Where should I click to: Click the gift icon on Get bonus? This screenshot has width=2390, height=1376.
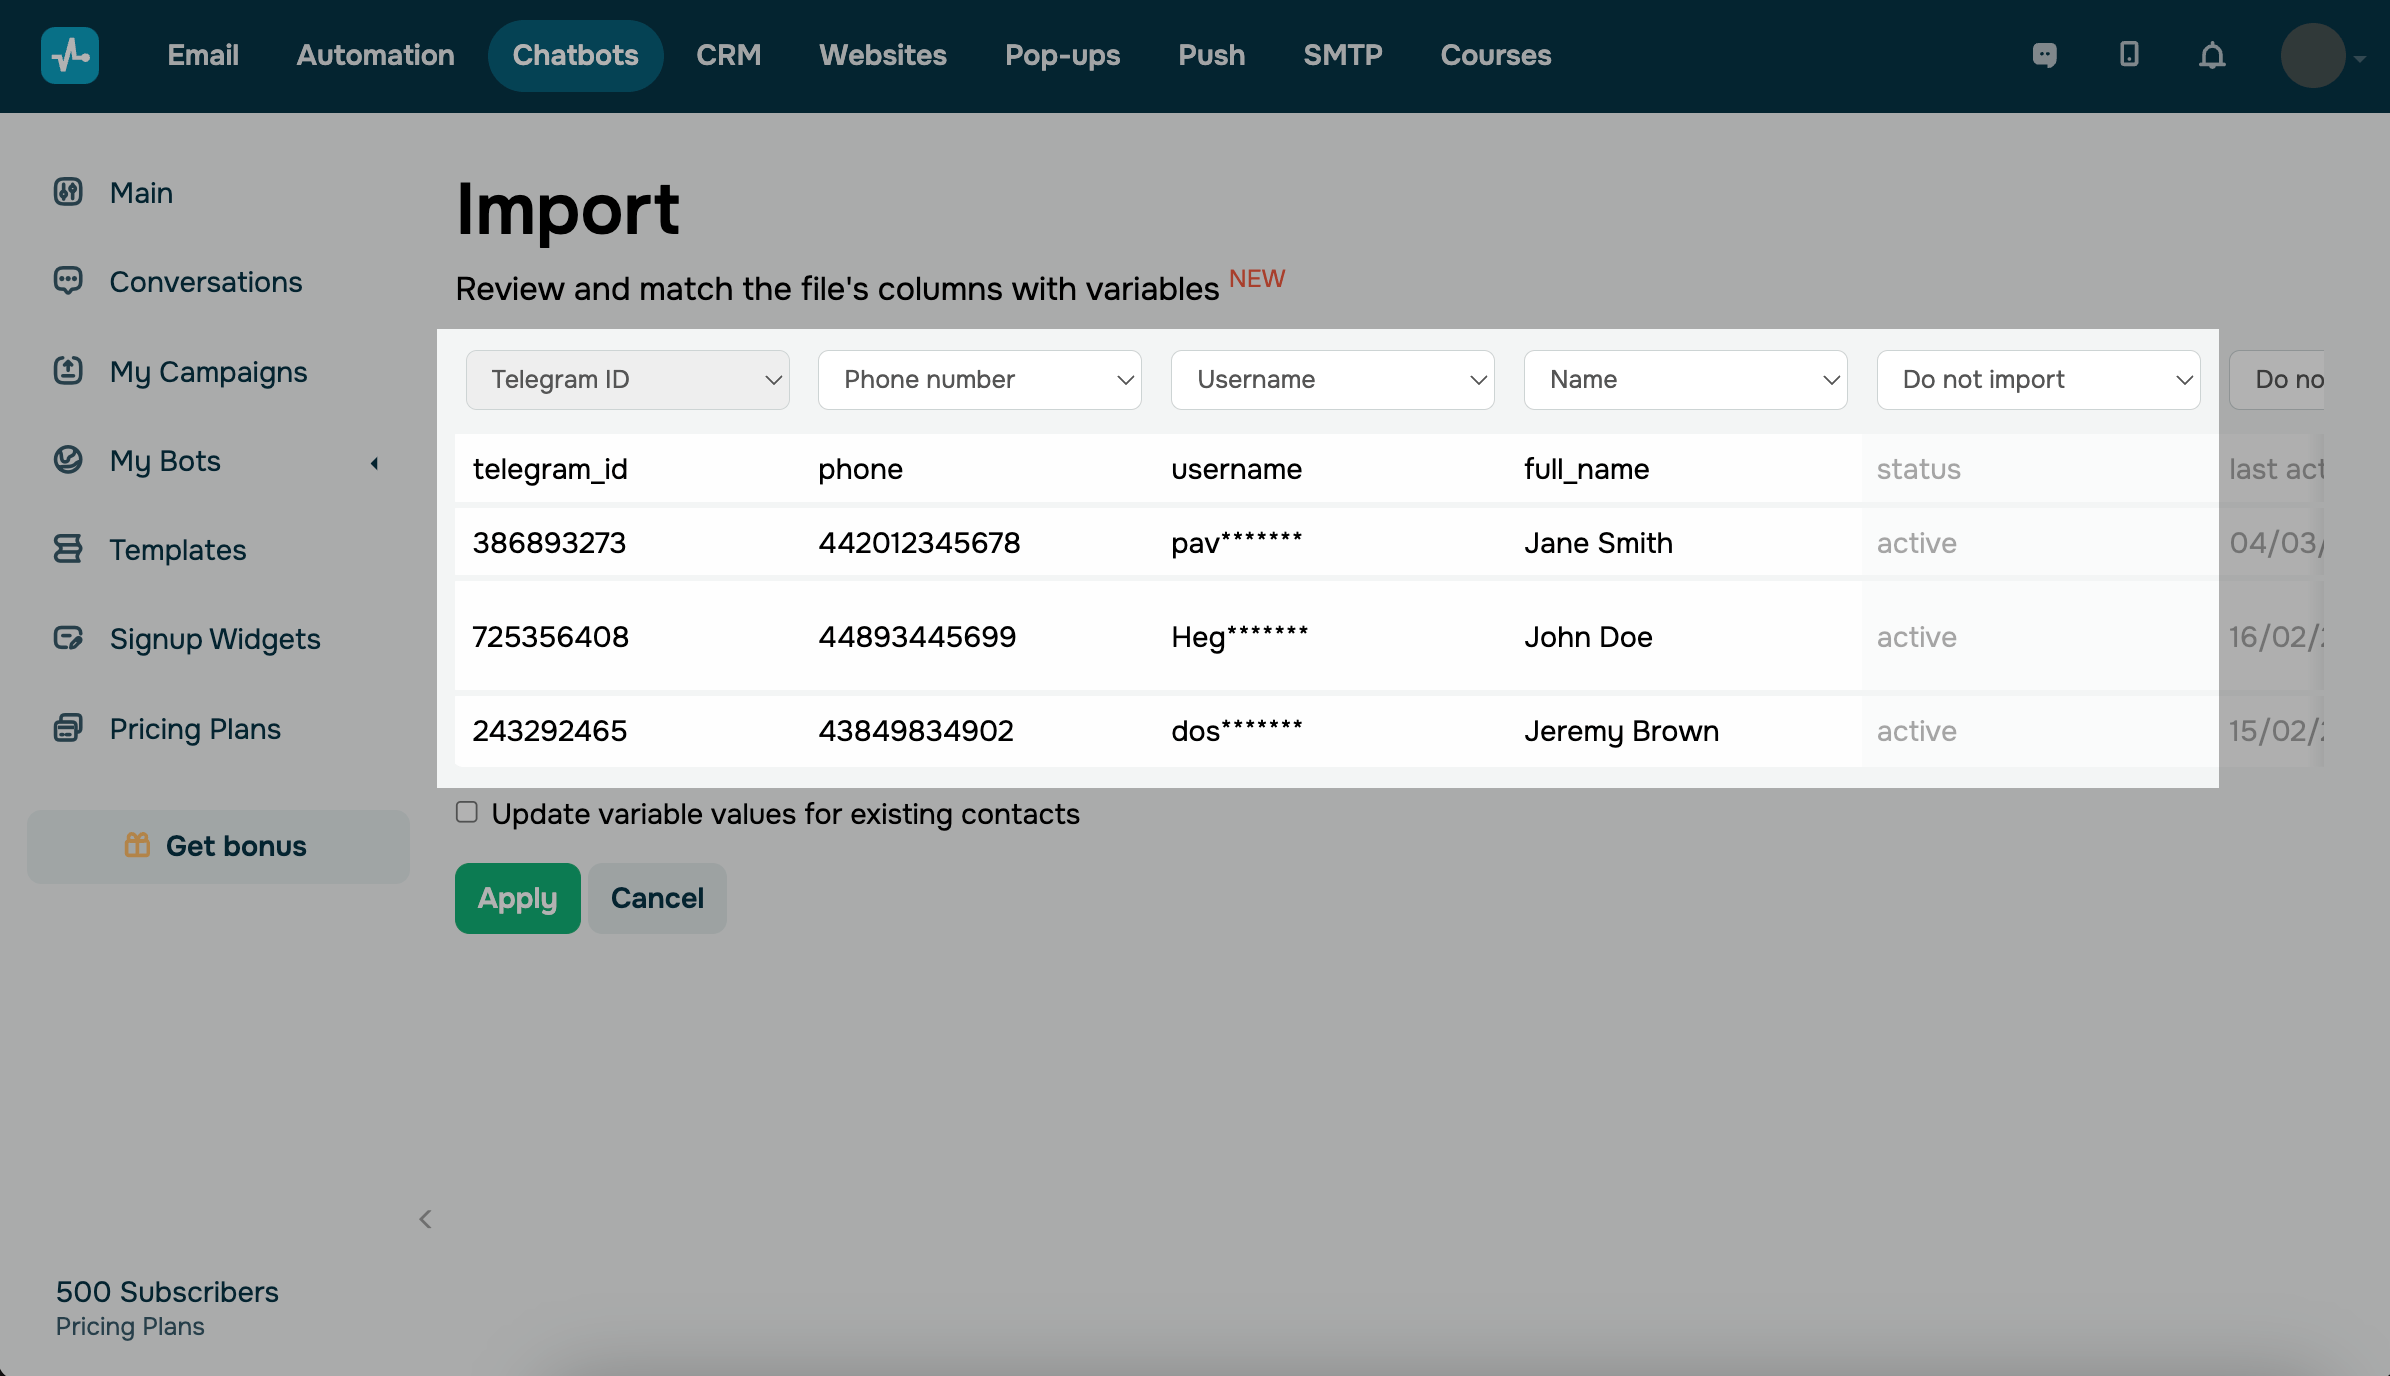(137, 845)
